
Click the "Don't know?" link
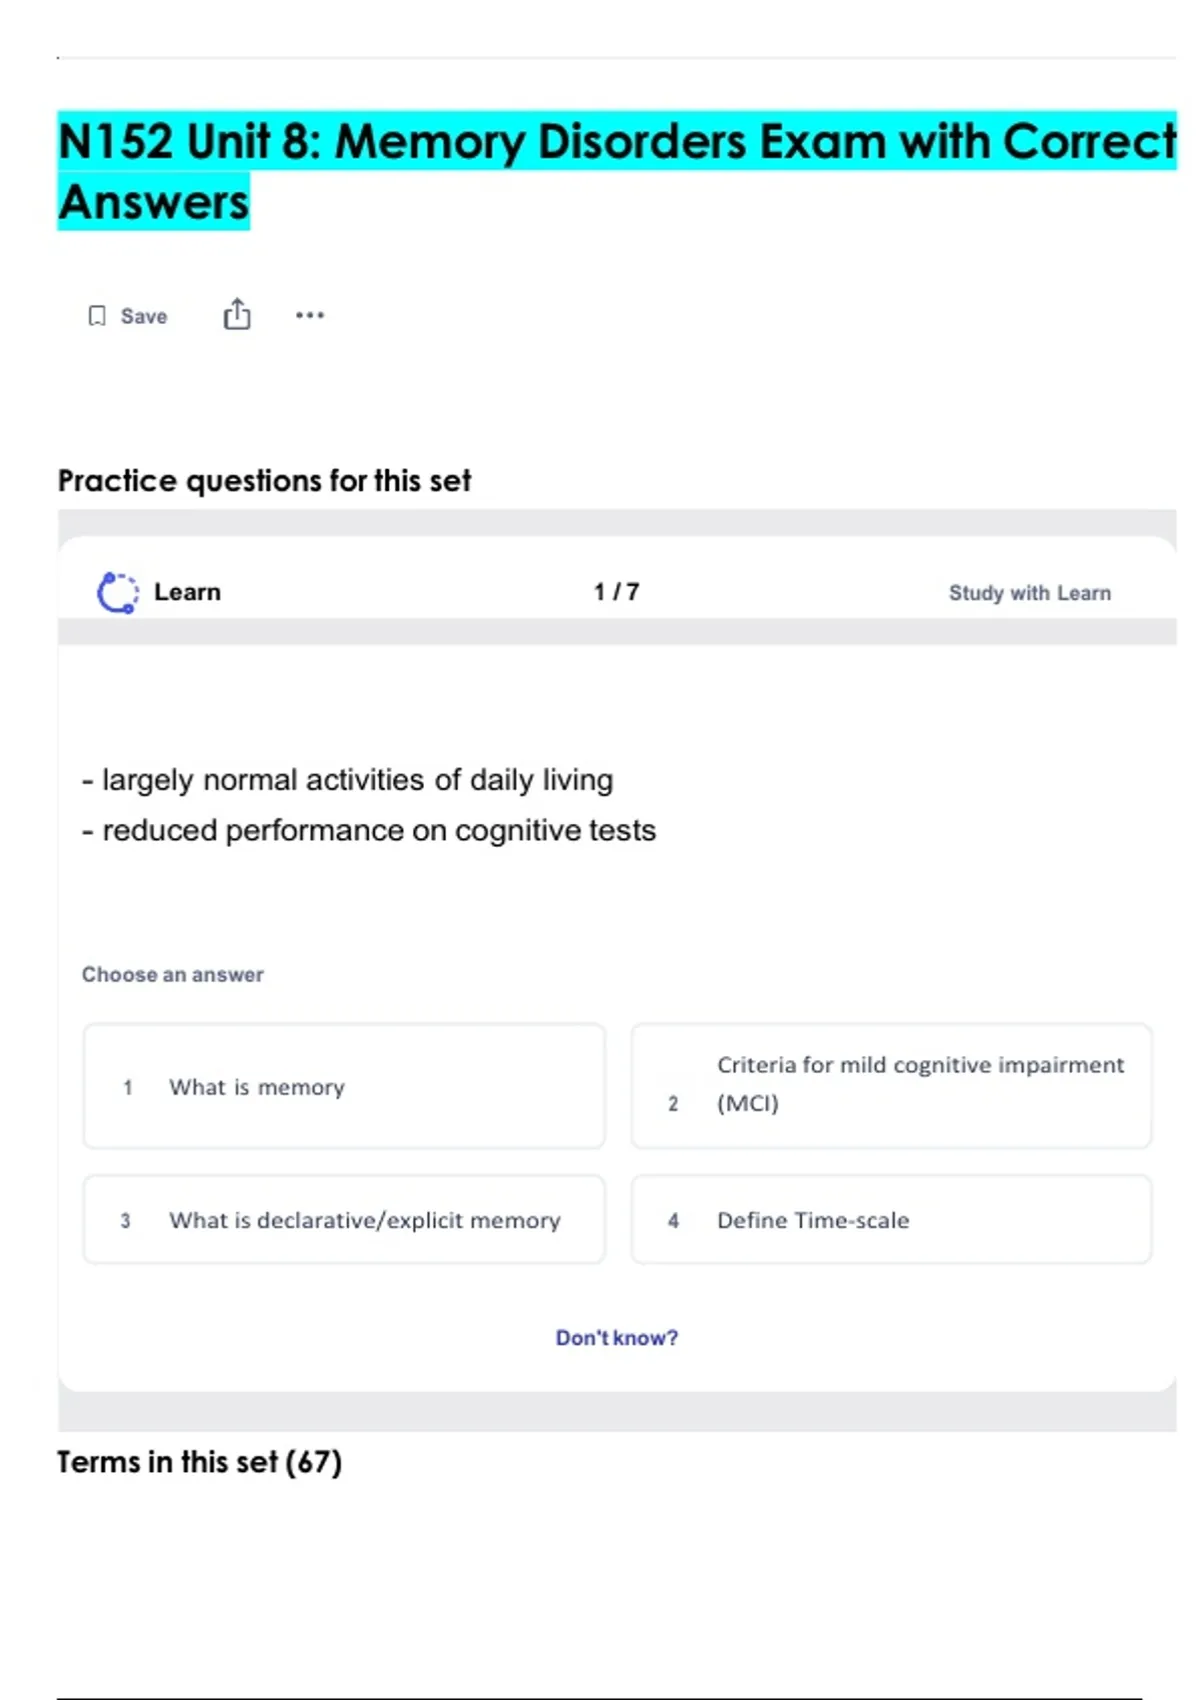click(617, 1338)
